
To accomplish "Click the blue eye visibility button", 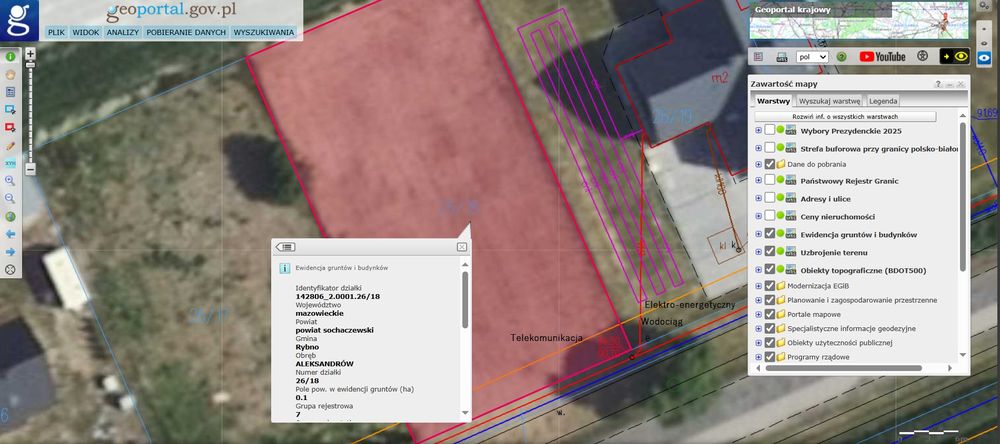I will pos(985,57).
